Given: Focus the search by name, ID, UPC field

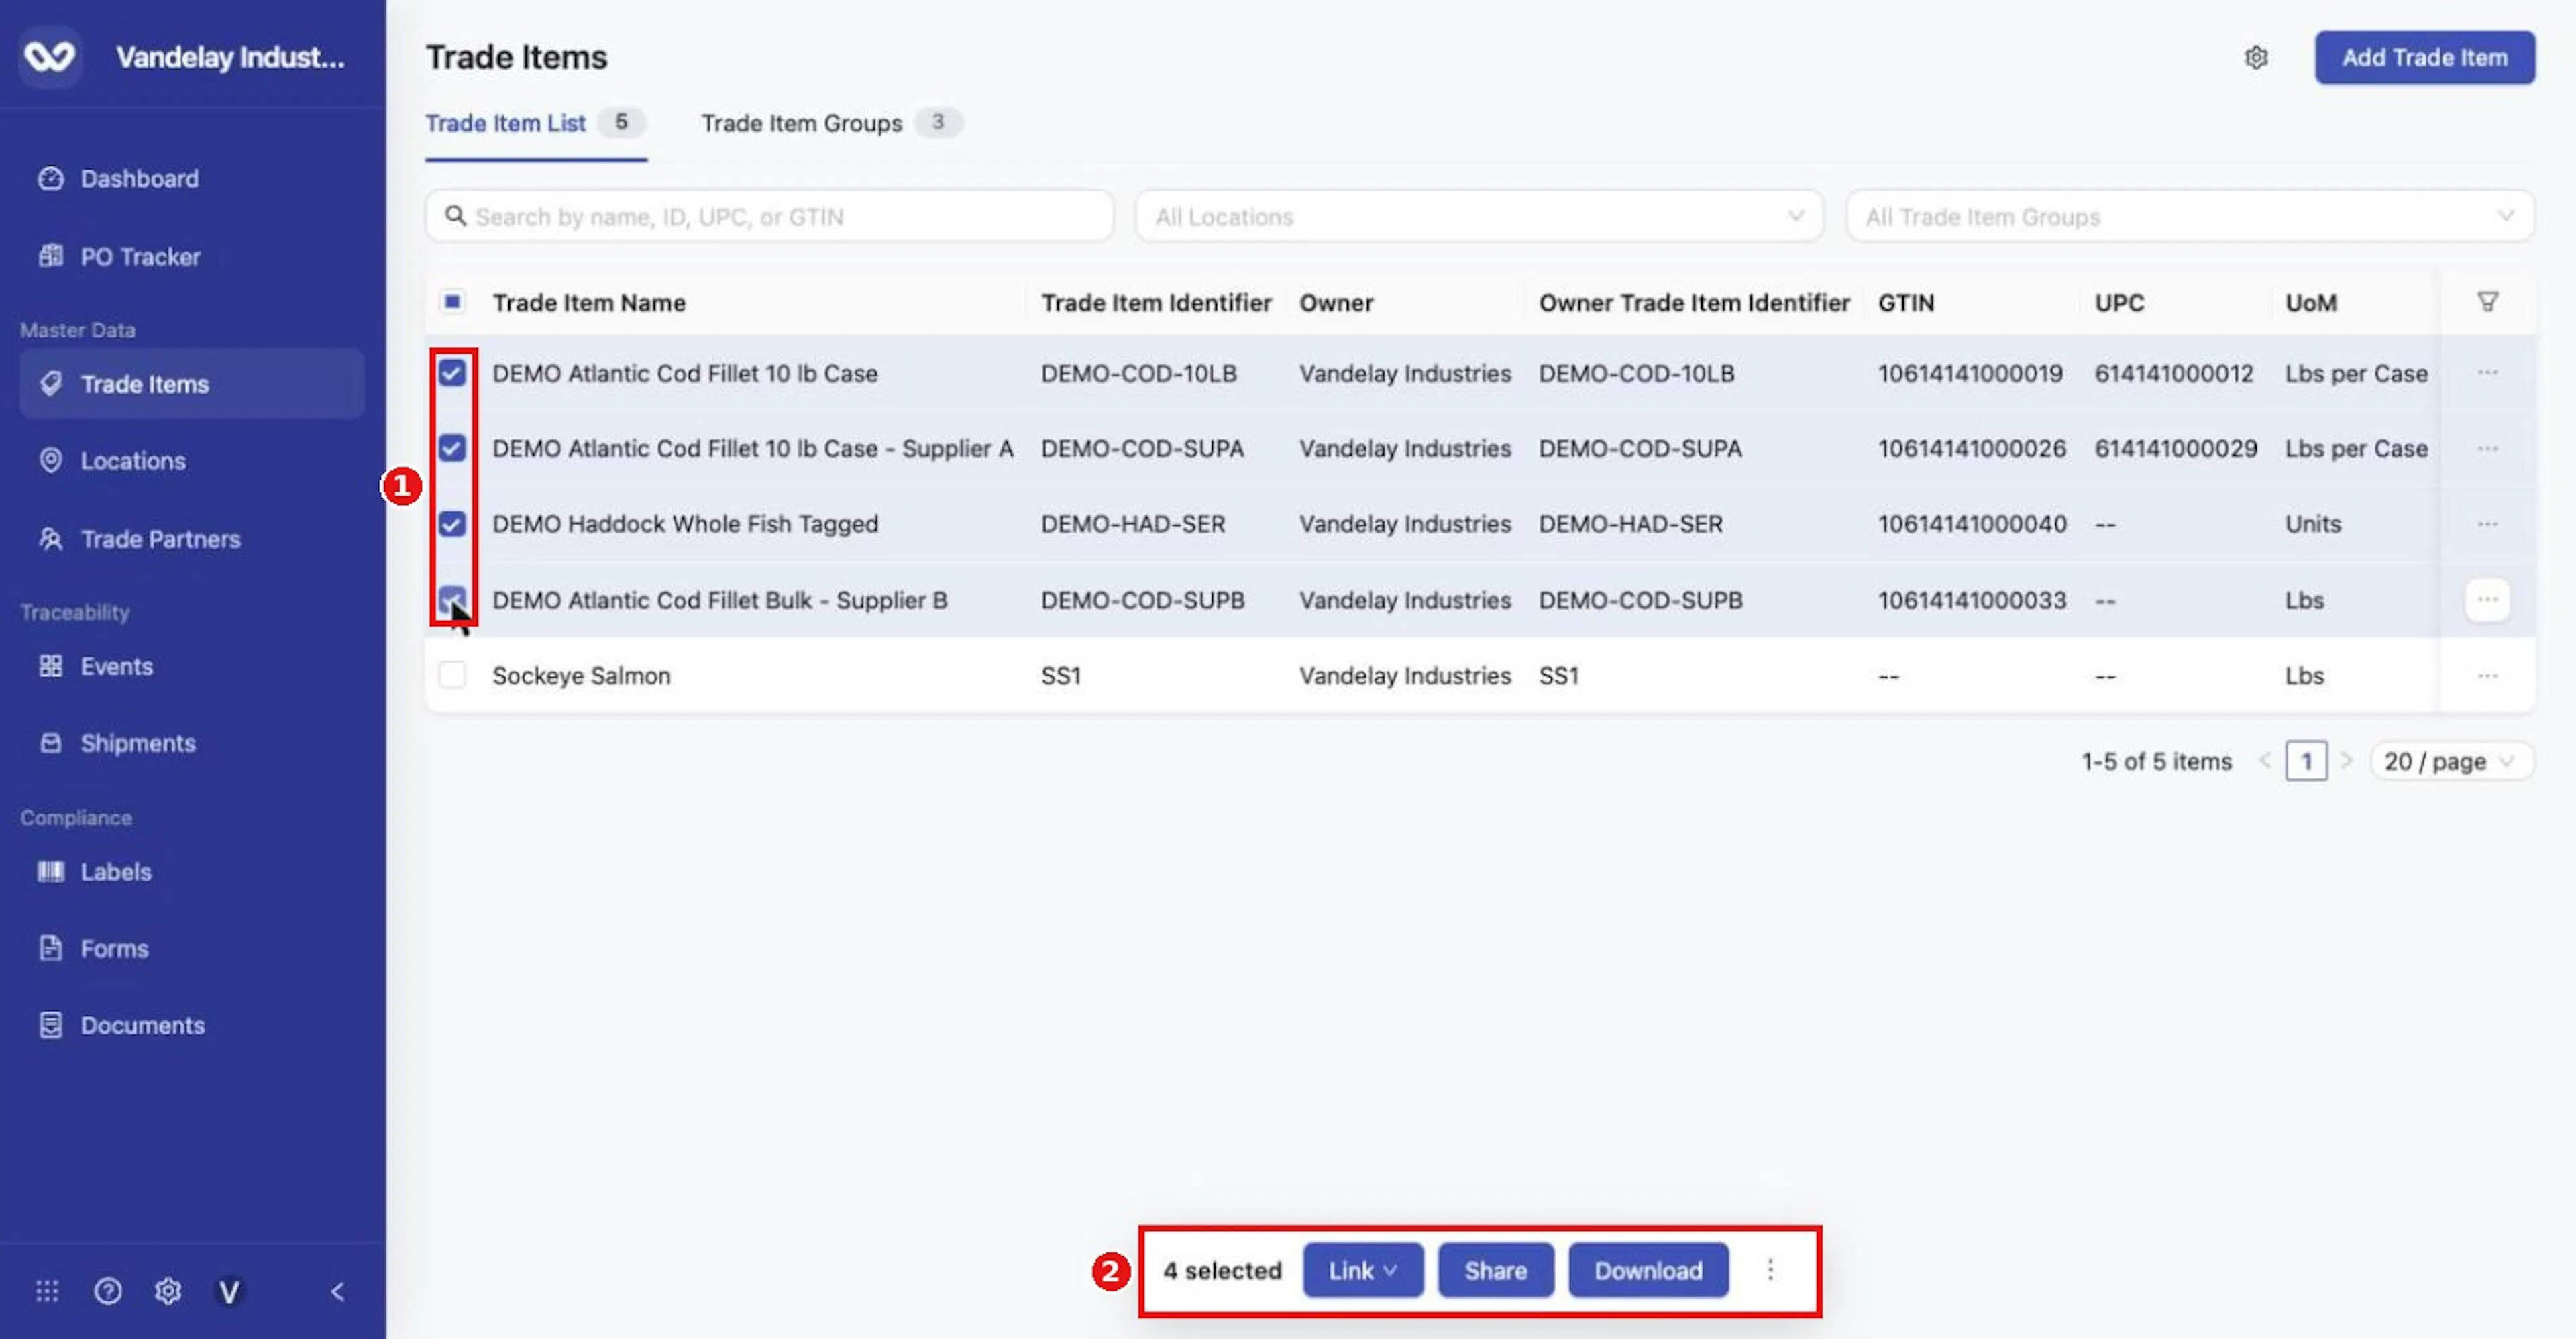Looking at the screenshot, I should pos(769,216).
